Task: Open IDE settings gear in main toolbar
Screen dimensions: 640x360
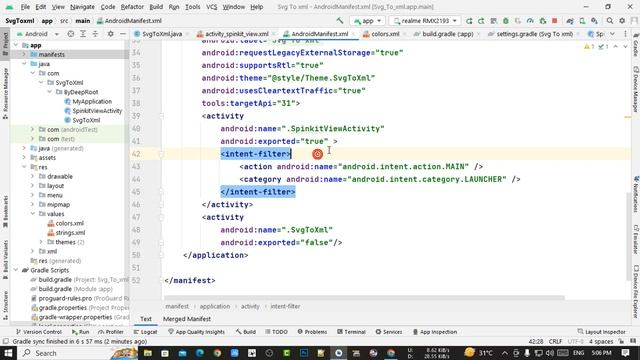Action: coord(622,21)
